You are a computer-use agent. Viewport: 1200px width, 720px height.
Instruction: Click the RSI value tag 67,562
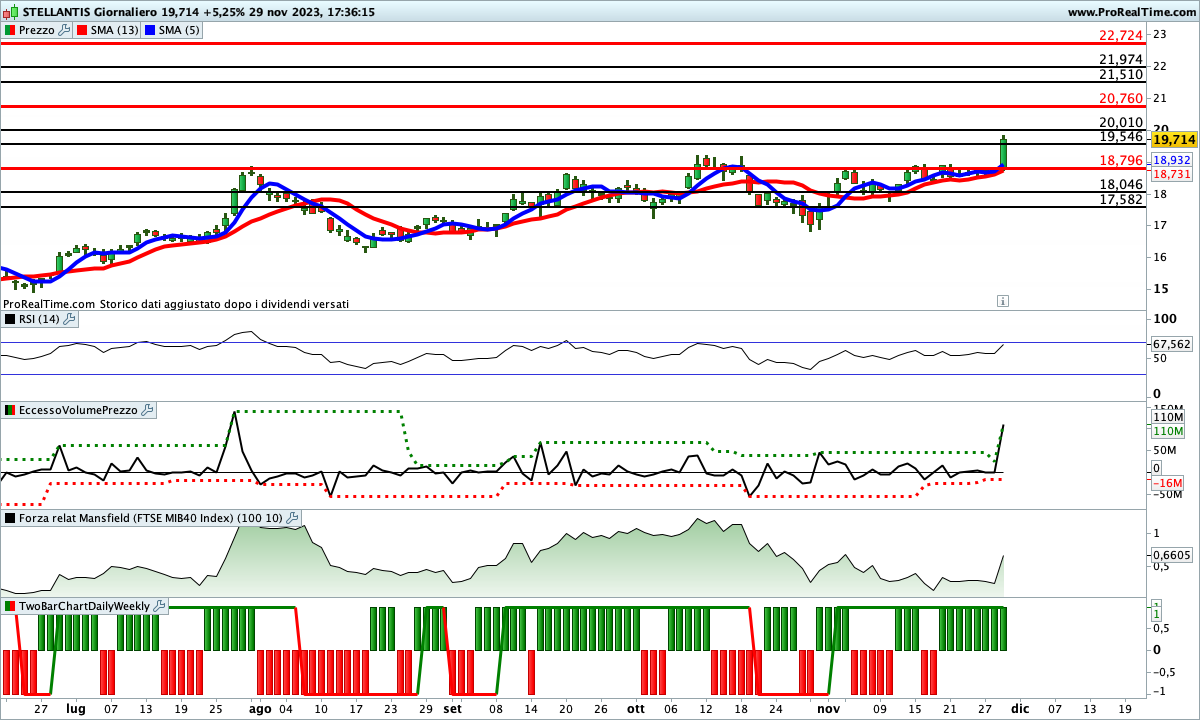1172,344
